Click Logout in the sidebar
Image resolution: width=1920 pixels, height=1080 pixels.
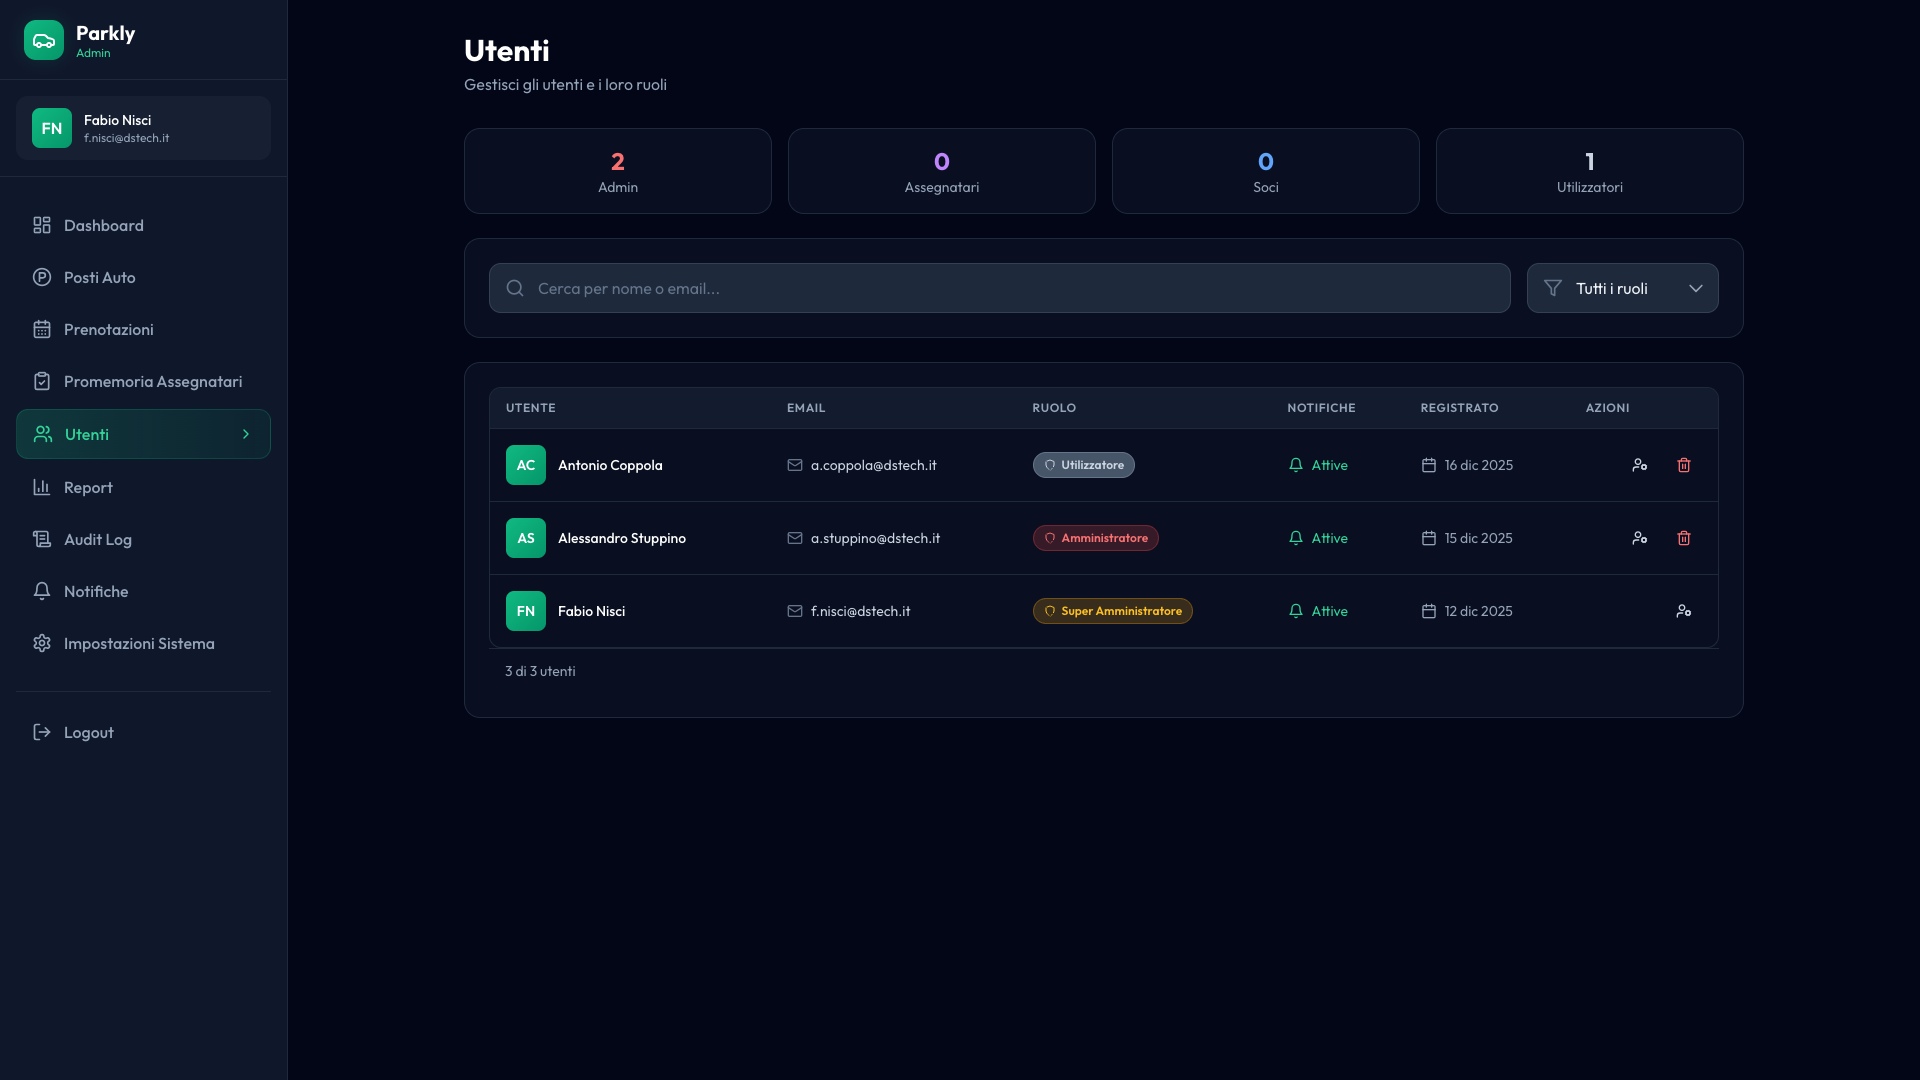coord(88,732)
